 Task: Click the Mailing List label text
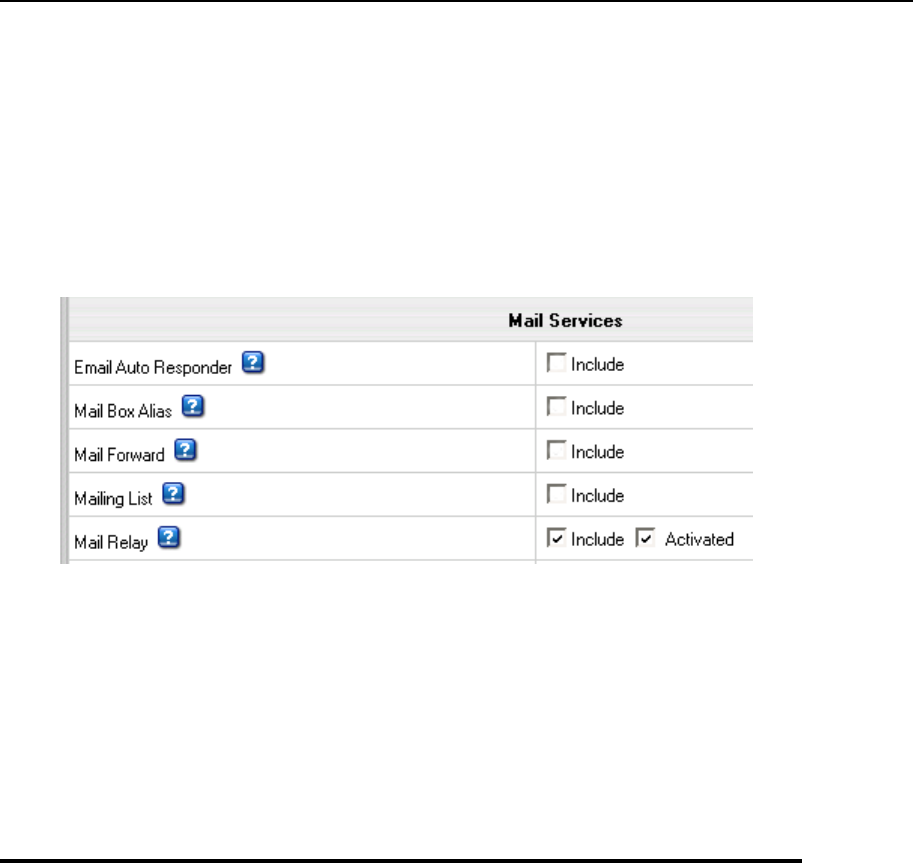(x=114, y=497)
